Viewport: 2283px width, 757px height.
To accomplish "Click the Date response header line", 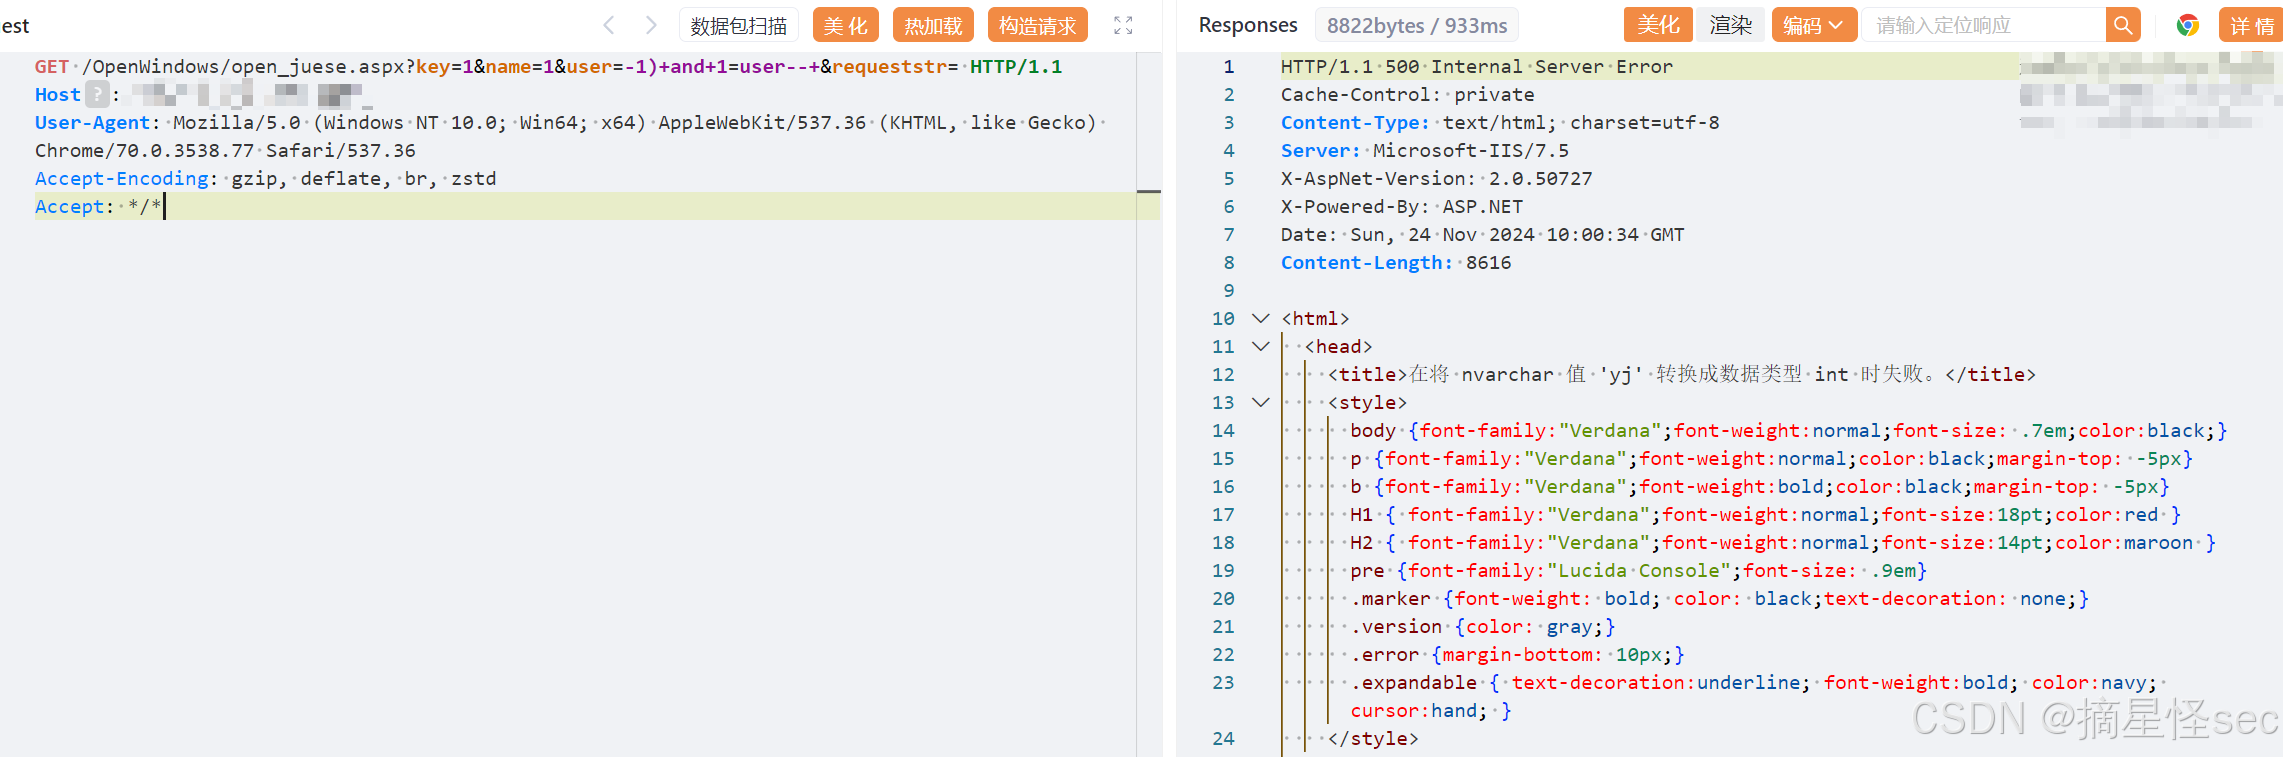I will click(1482, 235).
